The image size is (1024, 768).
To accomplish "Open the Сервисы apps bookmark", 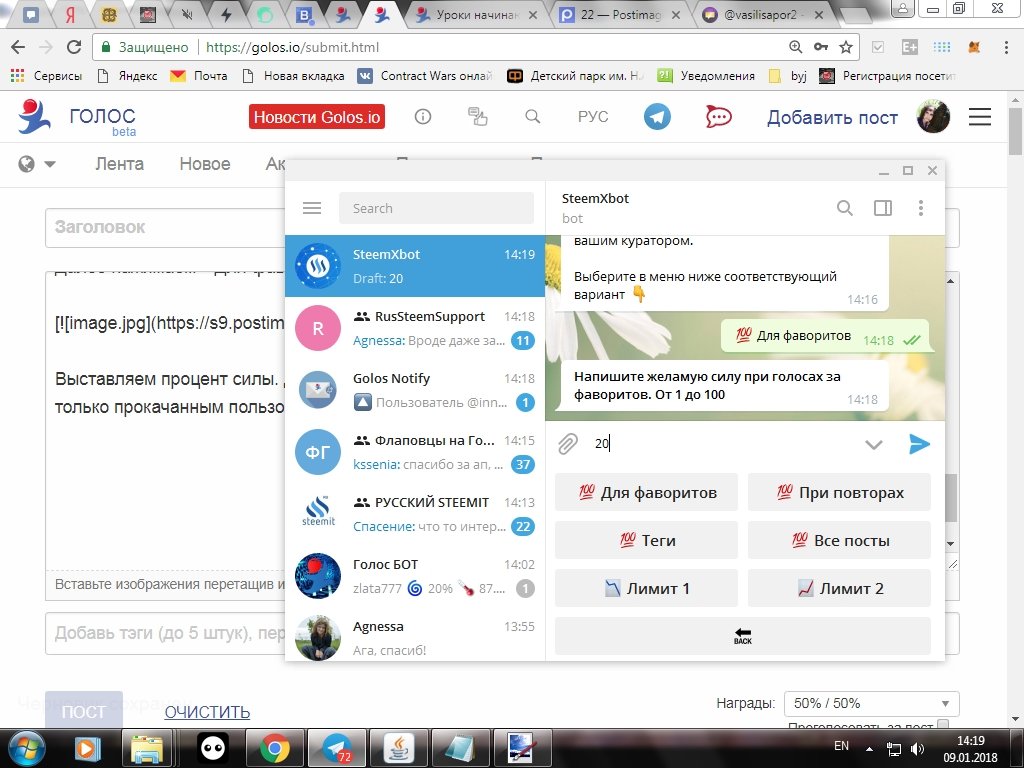I will 46,76.
